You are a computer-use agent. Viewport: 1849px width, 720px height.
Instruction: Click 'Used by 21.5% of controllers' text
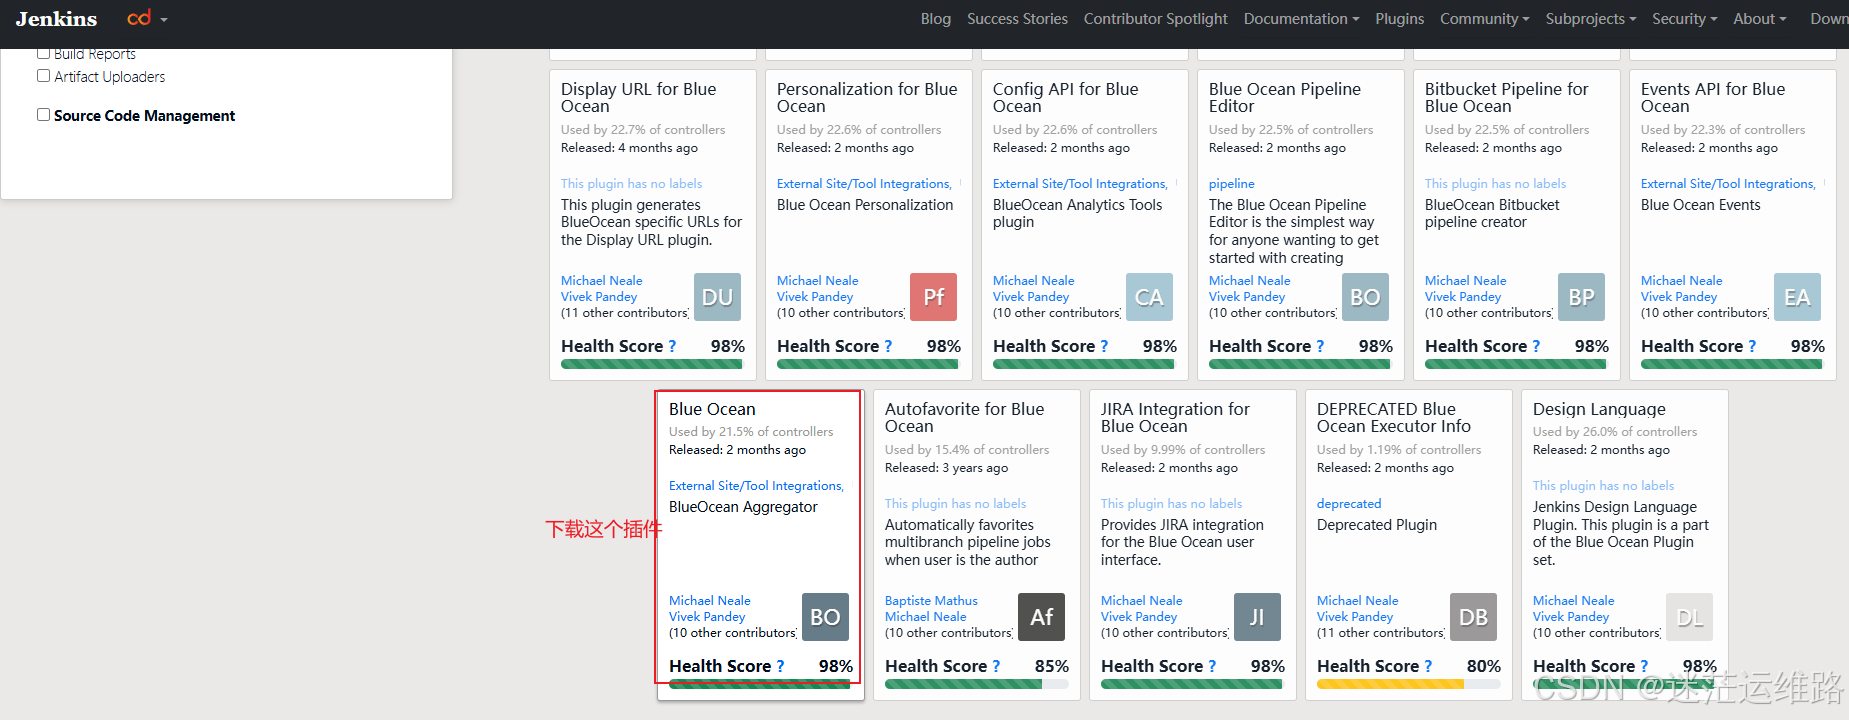coord(751,432)
